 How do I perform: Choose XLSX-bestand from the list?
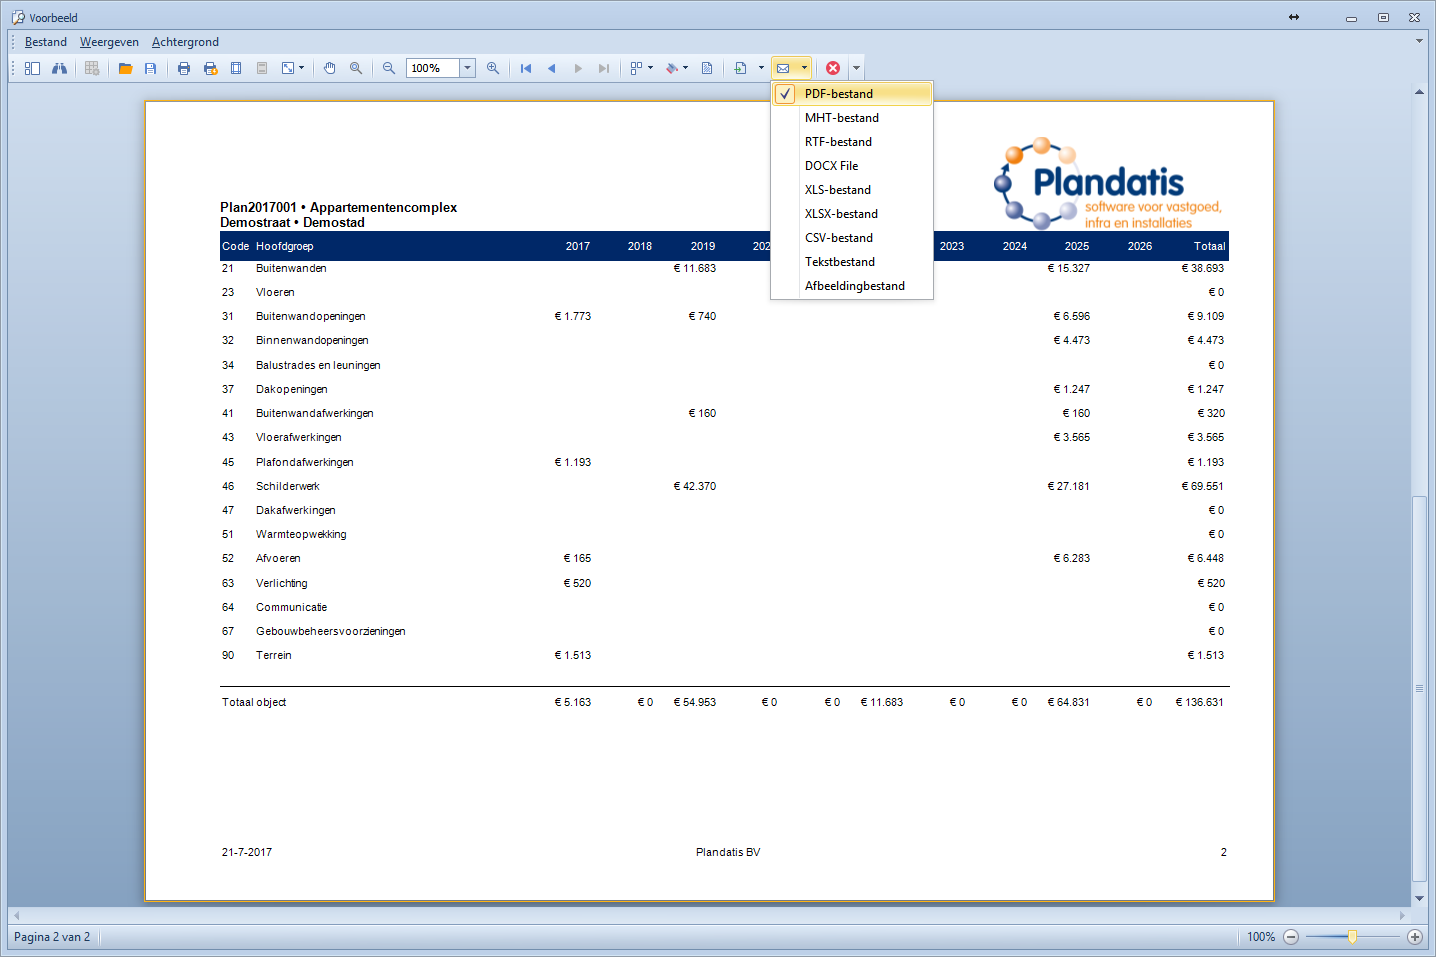click(852, 214)
